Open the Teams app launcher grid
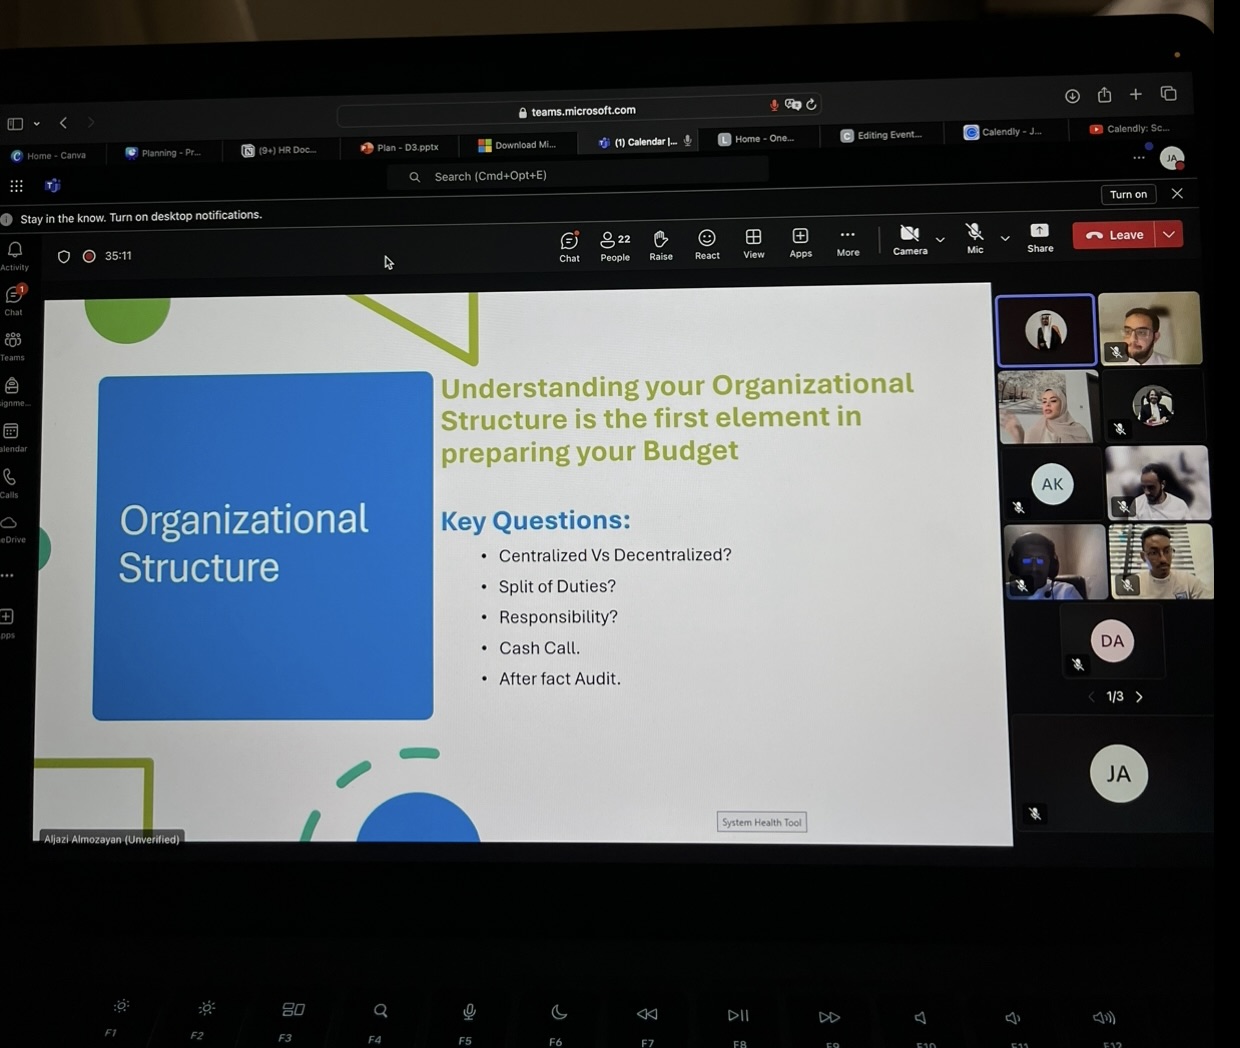The height and width of the screenshot is (1048, 1240). [x=16, y=186]
